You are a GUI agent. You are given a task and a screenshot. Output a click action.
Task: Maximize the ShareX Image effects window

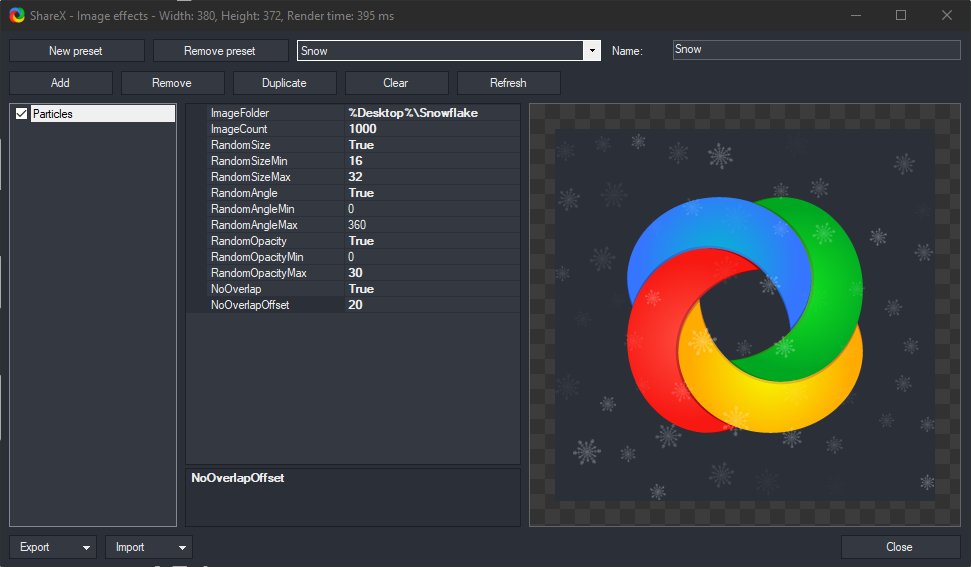click(901, 15)
